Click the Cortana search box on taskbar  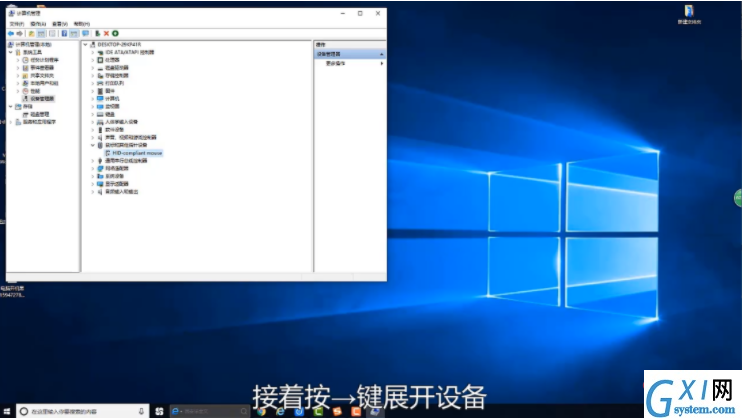point(82,411)
